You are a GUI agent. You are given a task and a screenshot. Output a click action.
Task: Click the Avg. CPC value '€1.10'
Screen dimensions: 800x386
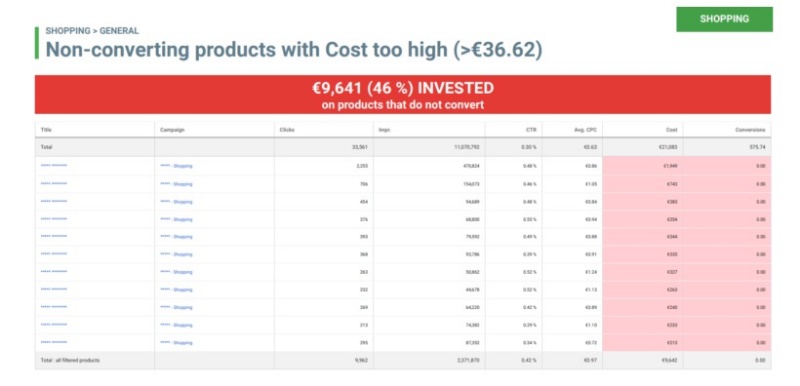click(591, 325)
